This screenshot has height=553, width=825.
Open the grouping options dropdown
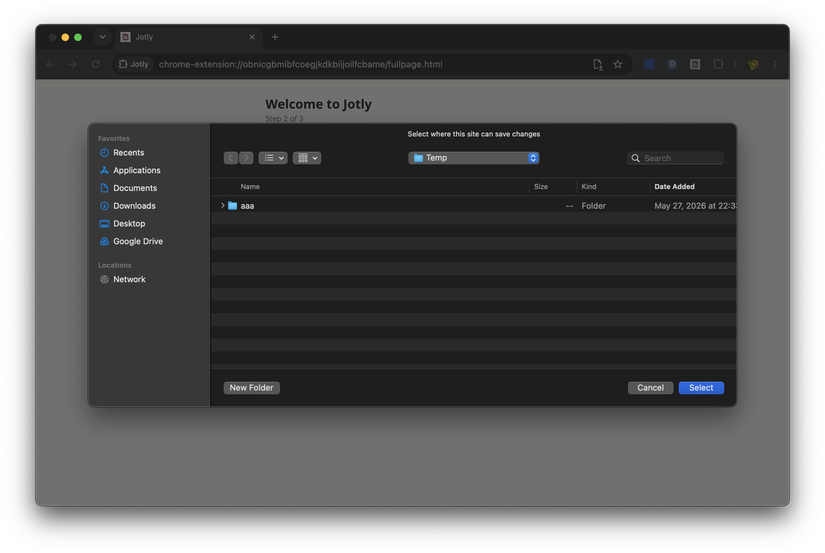(307, 158)
